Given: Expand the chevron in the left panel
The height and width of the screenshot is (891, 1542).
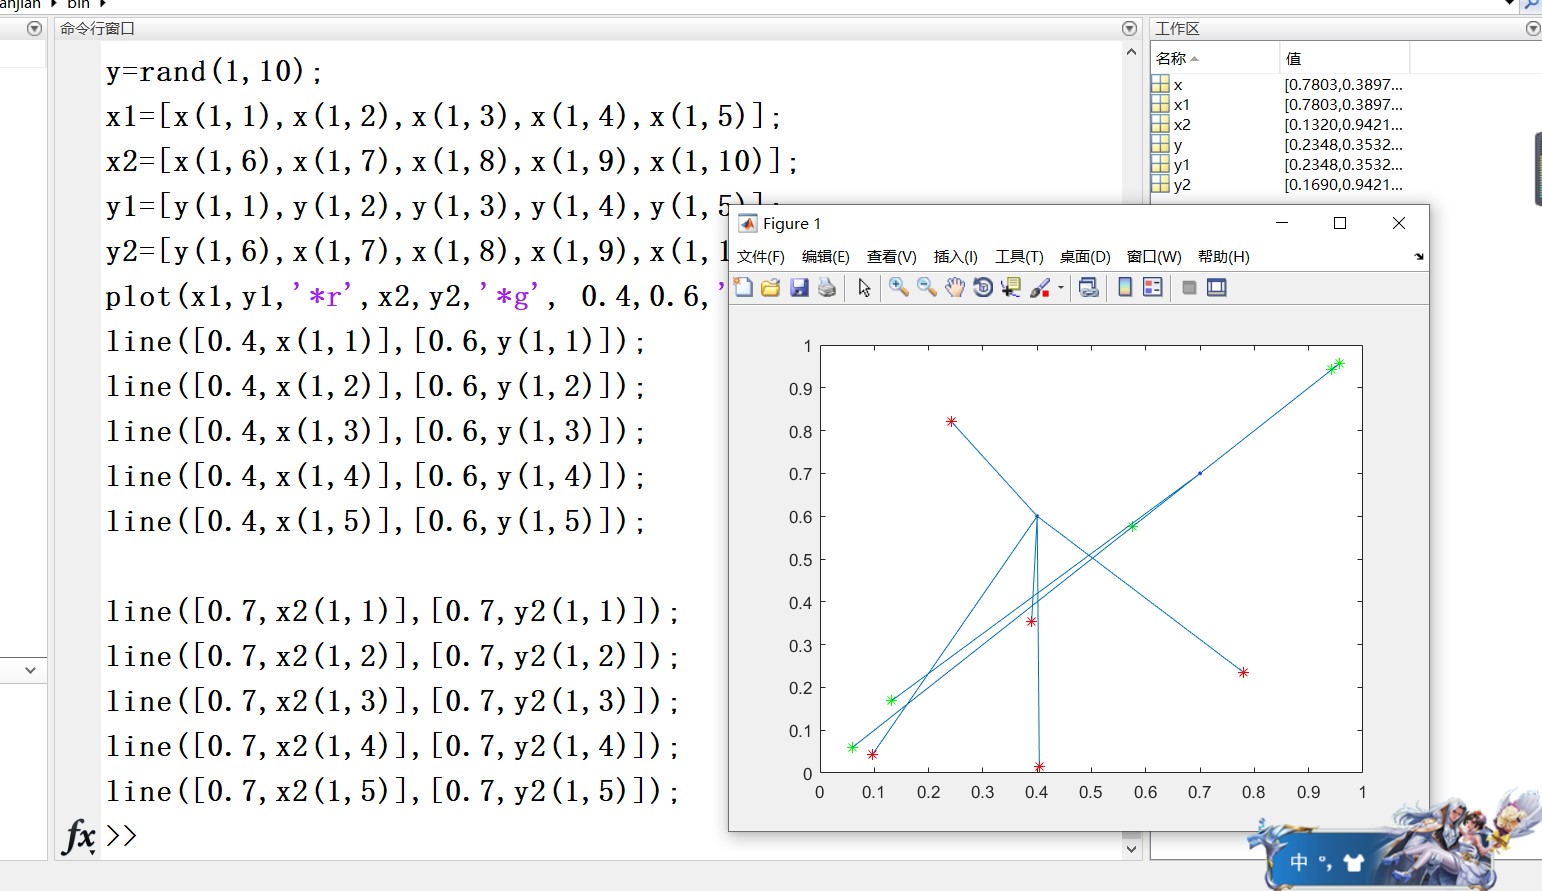Looking at the screenshot, I should 30,670.
